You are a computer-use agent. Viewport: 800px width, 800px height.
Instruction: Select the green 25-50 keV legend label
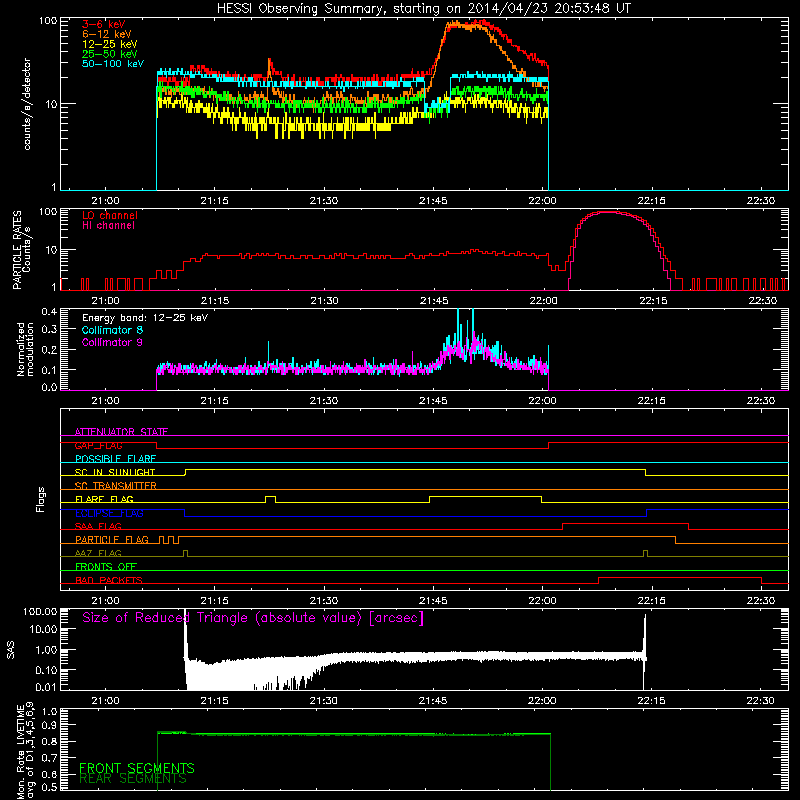(x=110, y=54)
